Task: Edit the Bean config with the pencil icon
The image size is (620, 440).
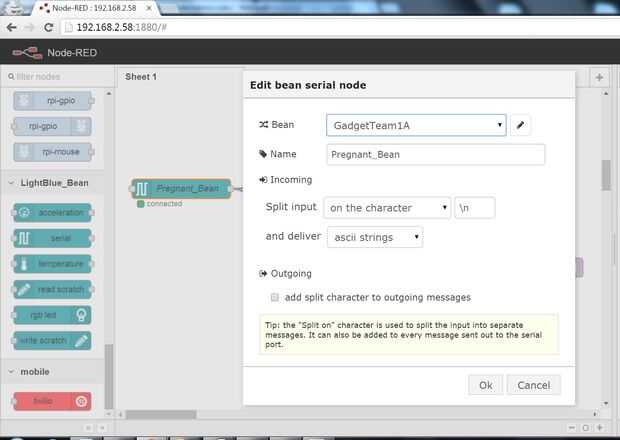Action: [520, 125]
